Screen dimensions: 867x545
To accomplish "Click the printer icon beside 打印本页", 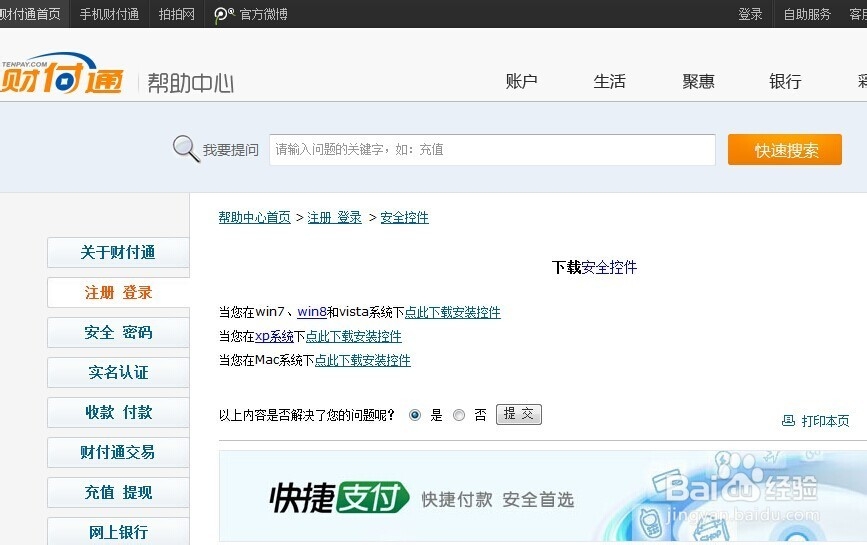I will [788, 421].
